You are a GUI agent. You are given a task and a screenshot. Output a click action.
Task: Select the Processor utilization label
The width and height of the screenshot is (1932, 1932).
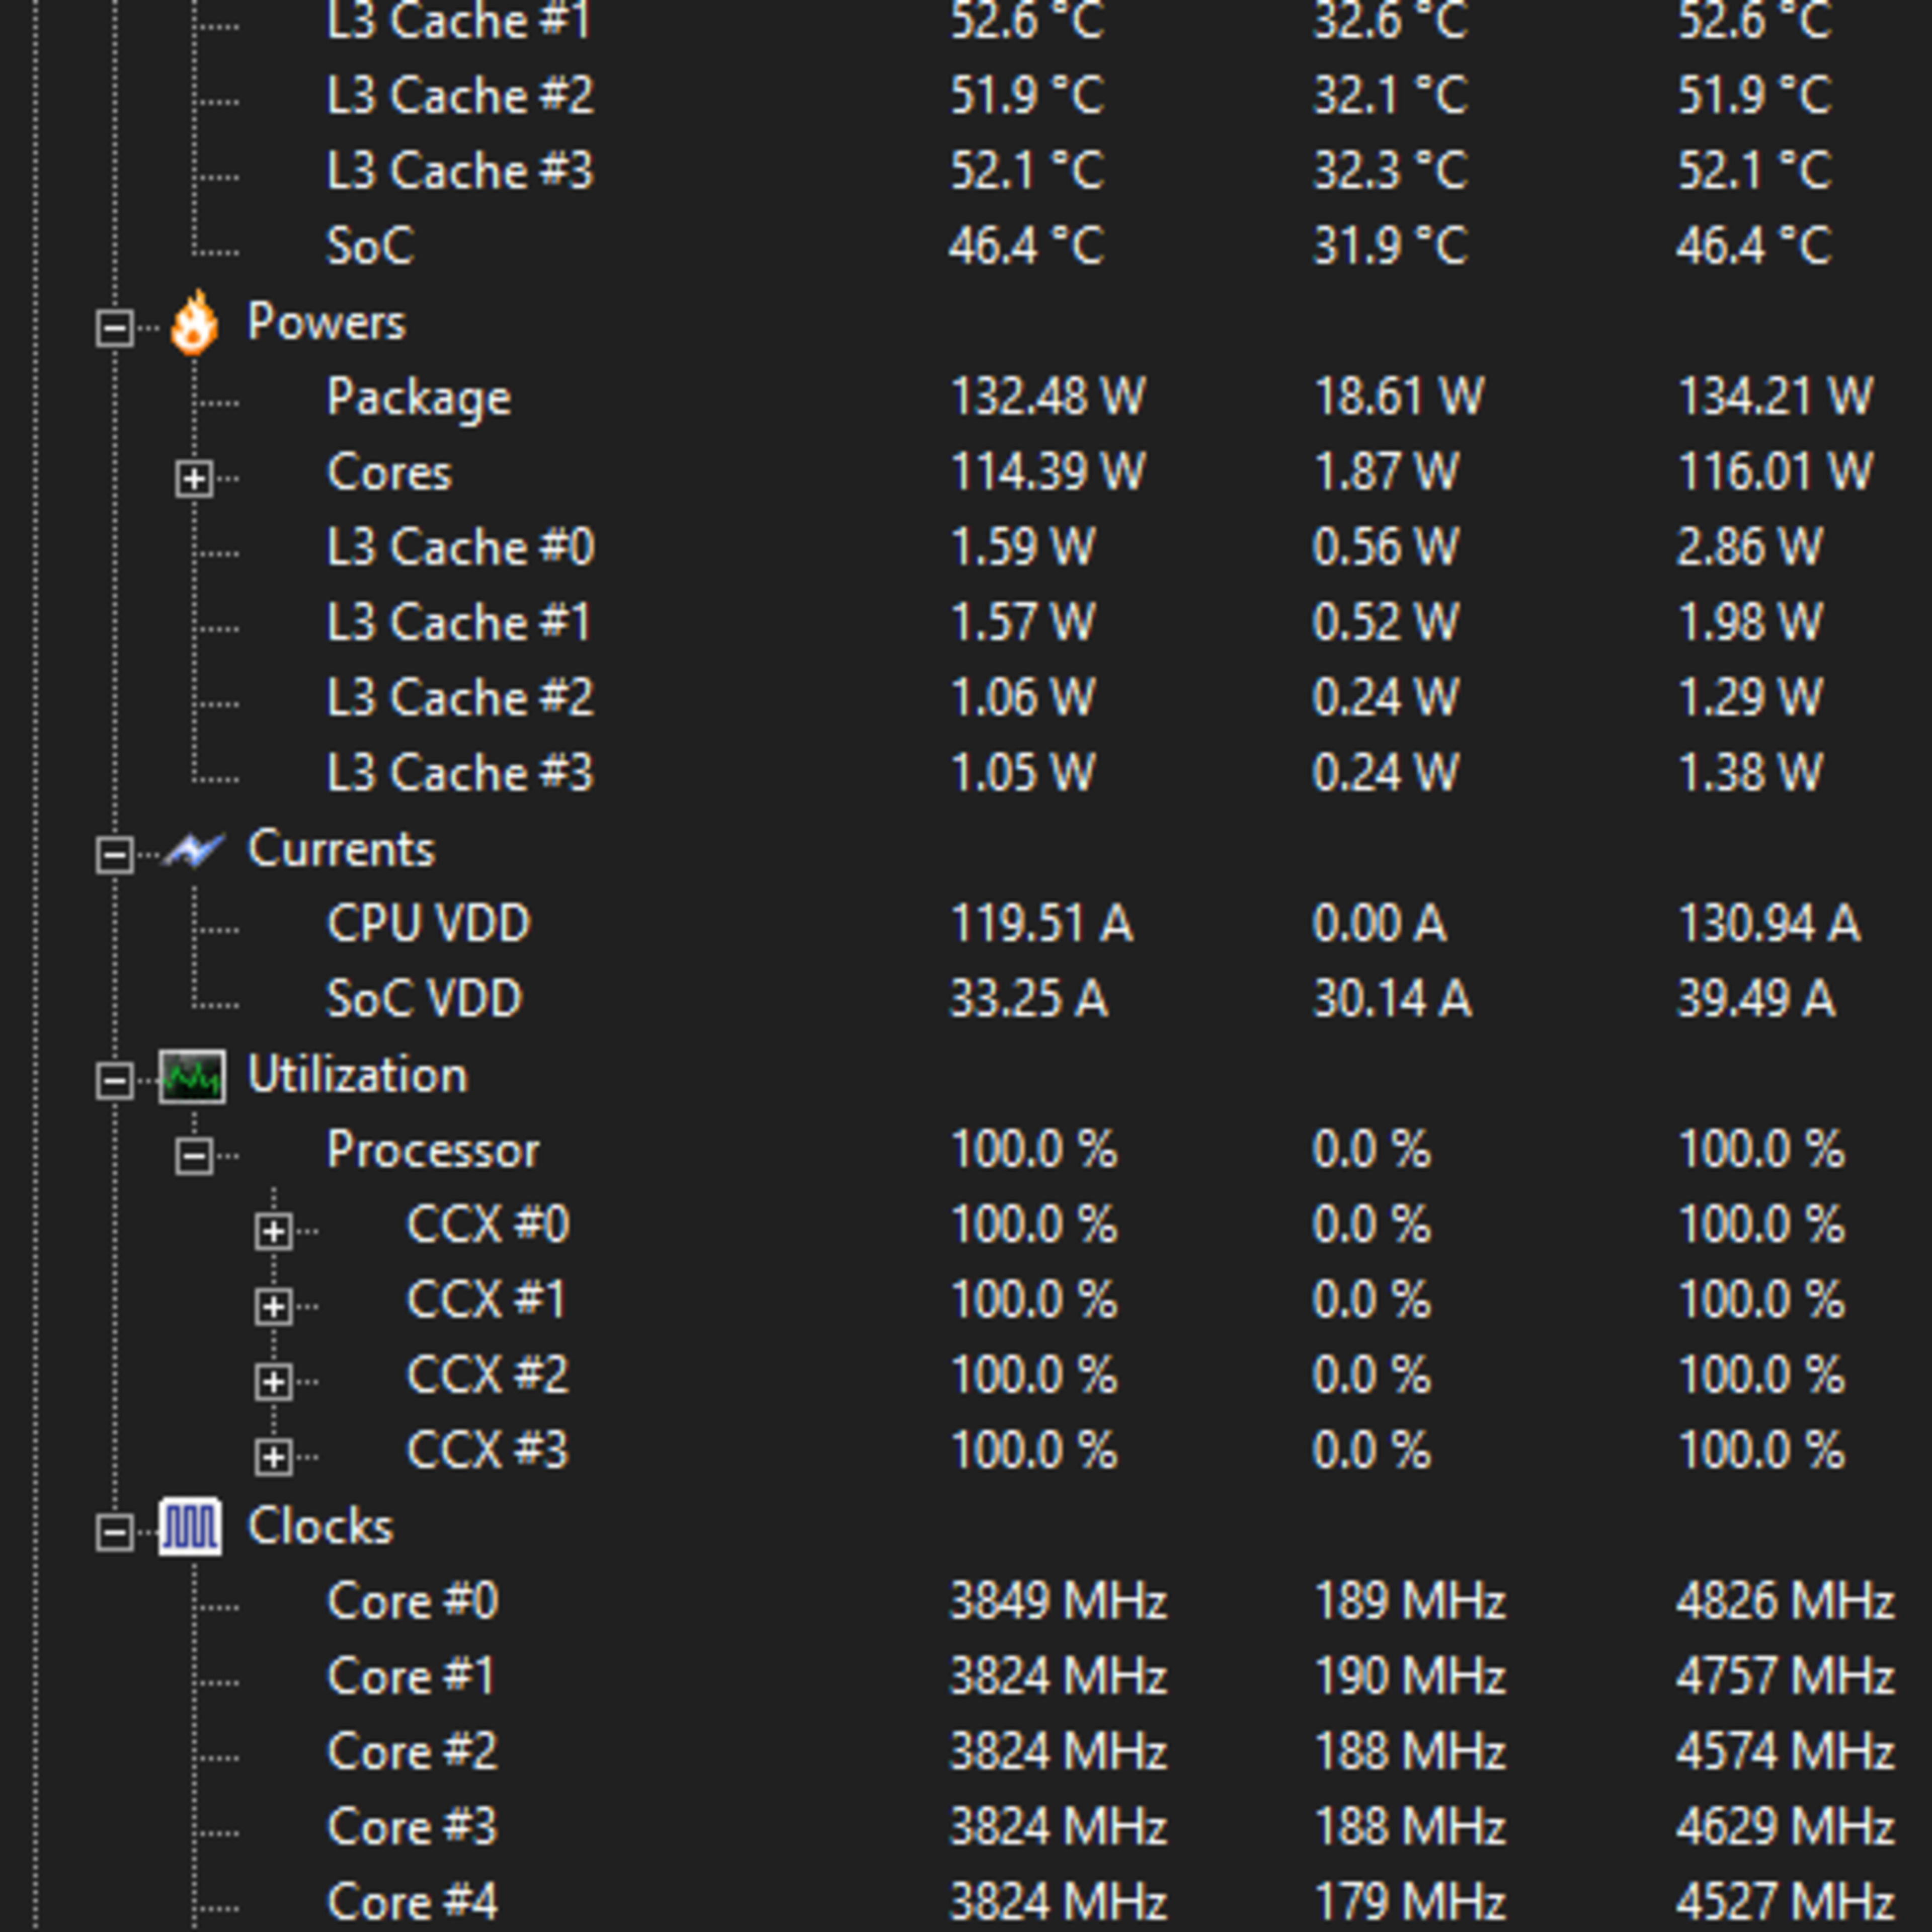(433, 1150)
